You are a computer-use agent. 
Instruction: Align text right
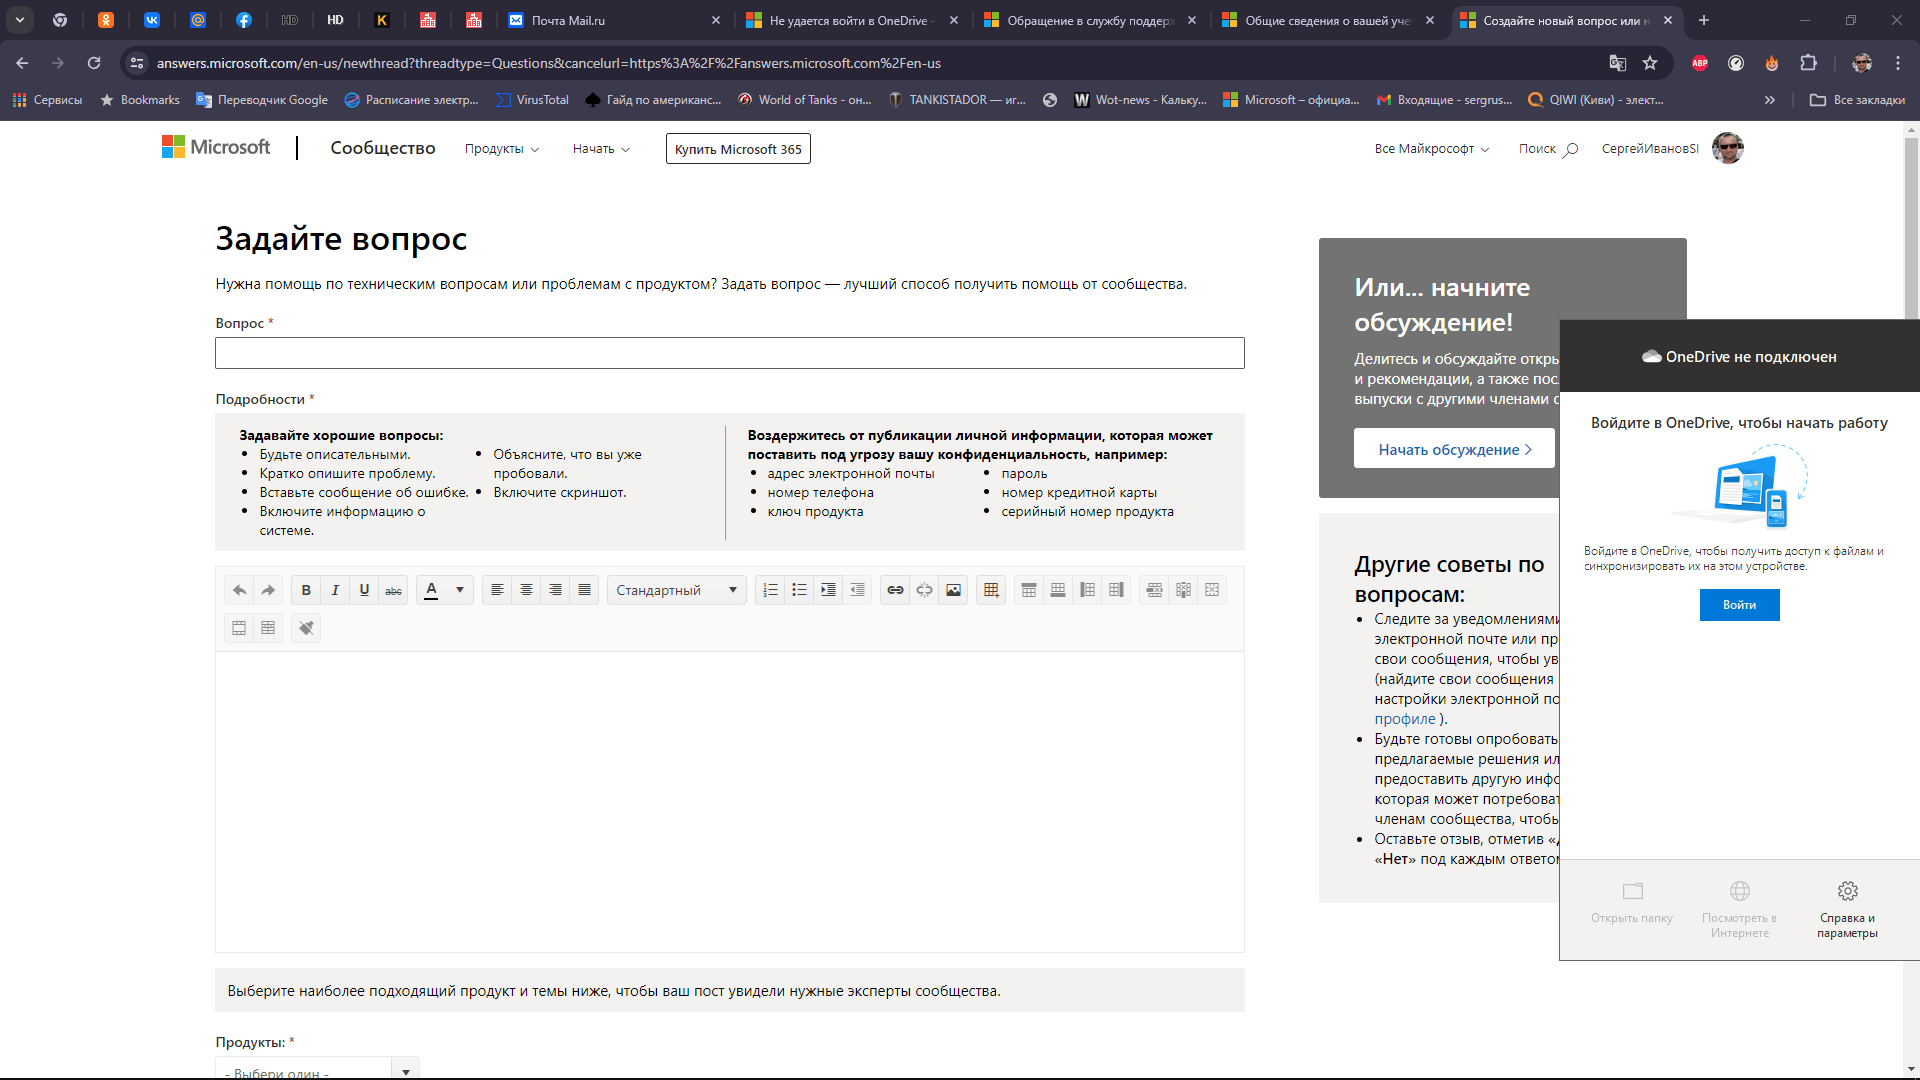(x=555, y=590)
